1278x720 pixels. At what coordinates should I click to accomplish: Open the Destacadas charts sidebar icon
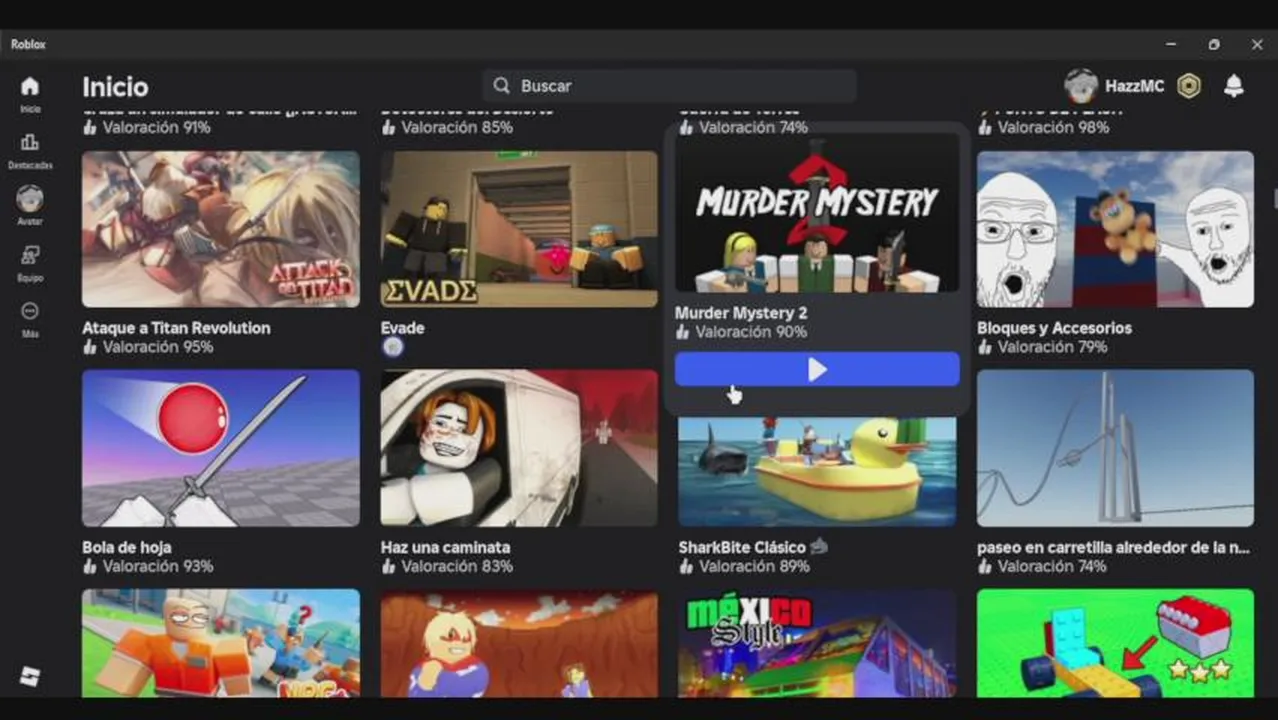[30, 142]
